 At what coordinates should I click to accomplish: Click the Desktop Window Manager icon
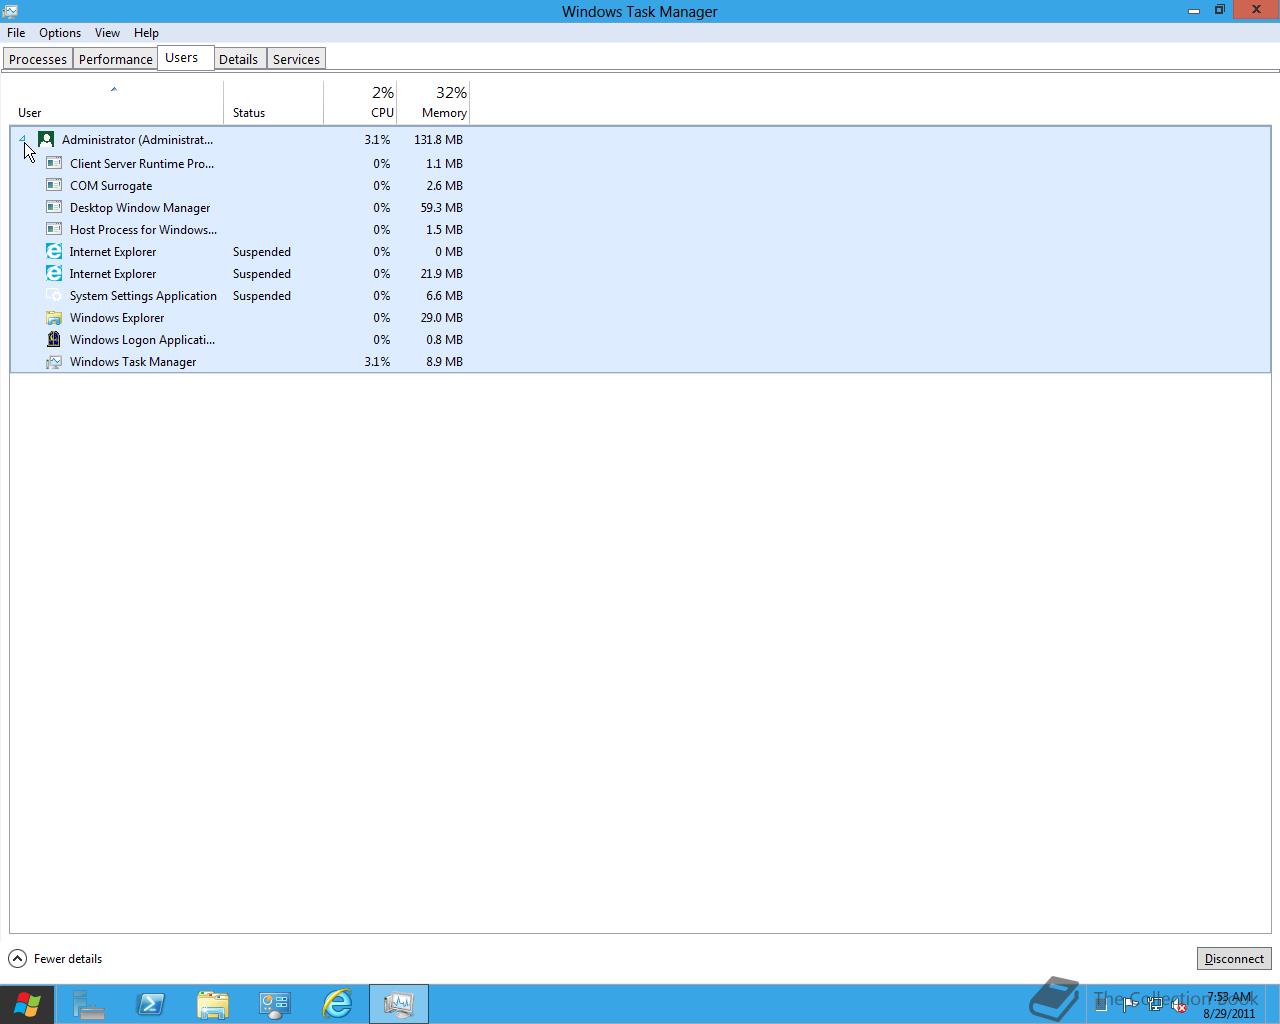pyautogui.click(x=54, y=207)
